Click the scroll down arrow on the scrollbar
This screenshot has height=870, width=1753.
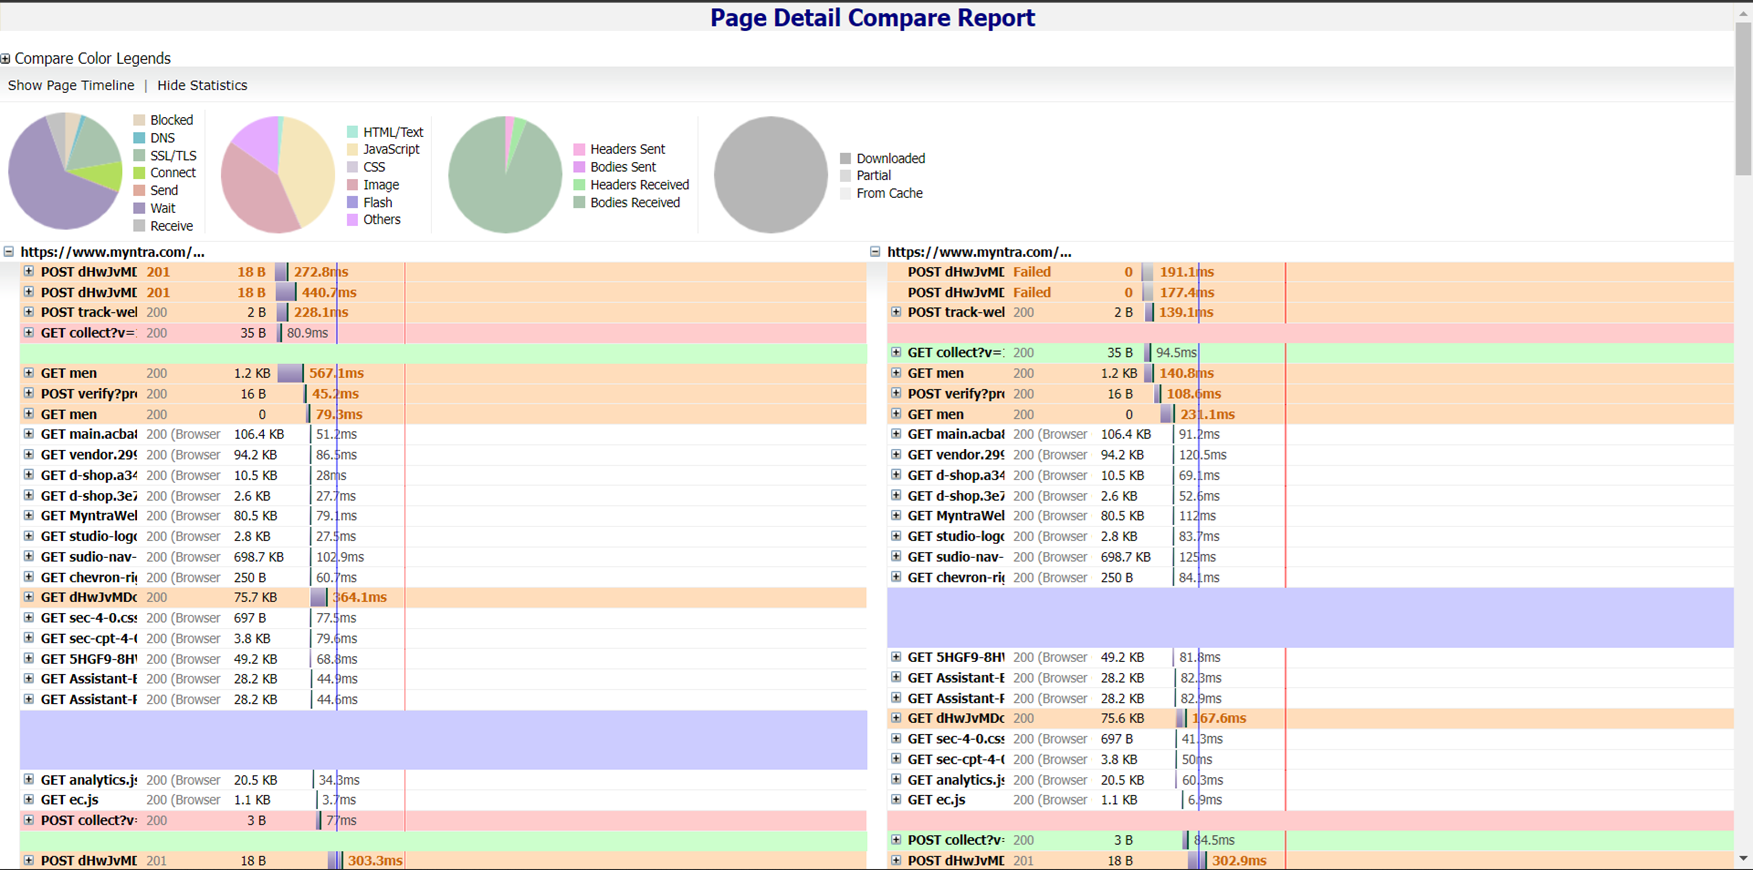pos(1743,859)
